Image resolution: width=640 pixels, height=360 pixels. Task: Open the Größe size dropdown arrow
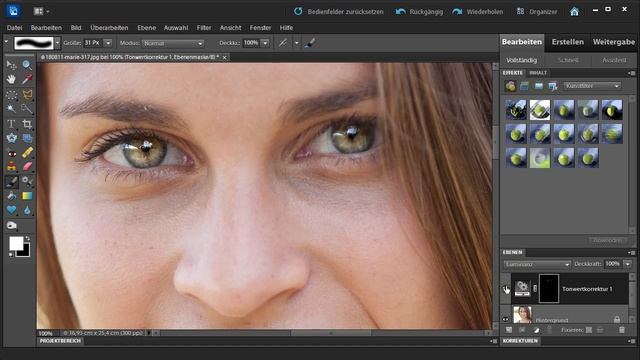(x=108, y=43)
